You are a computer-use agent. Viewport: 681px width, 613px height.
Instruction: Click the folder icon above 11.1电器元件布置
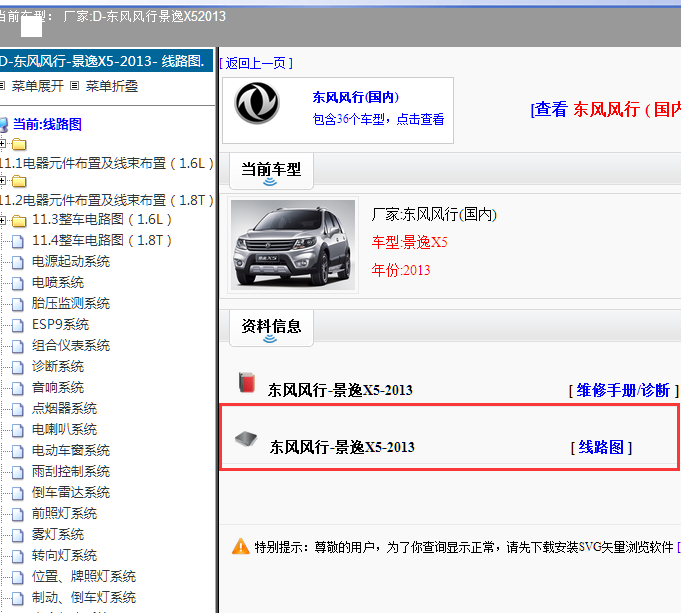click(x=19, y=144)
